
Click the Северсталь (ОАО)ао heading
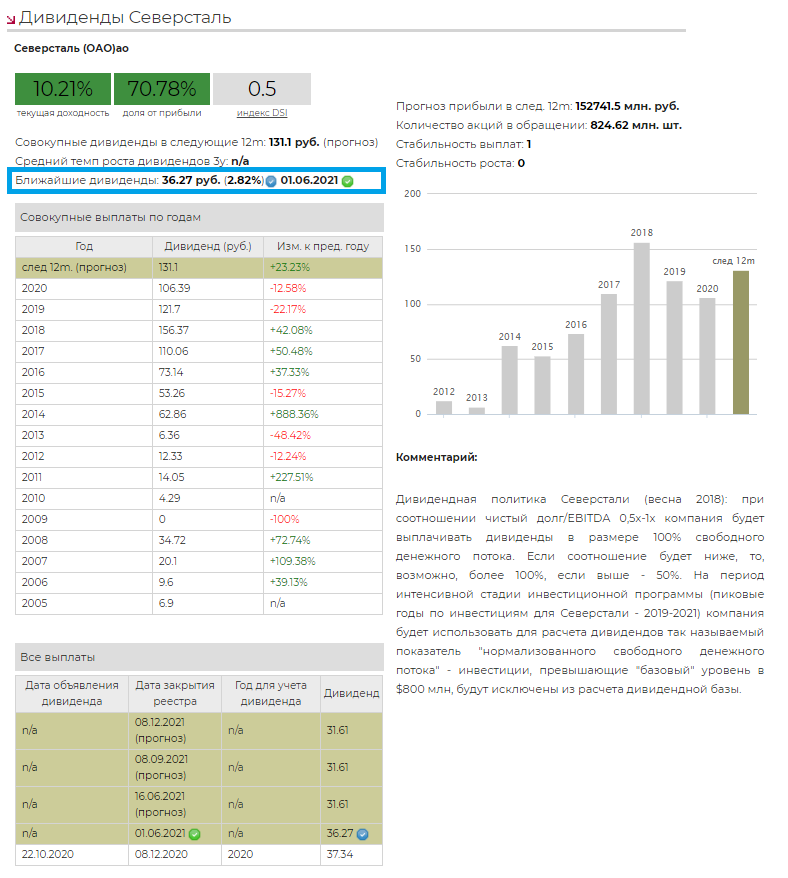point(71,49)
